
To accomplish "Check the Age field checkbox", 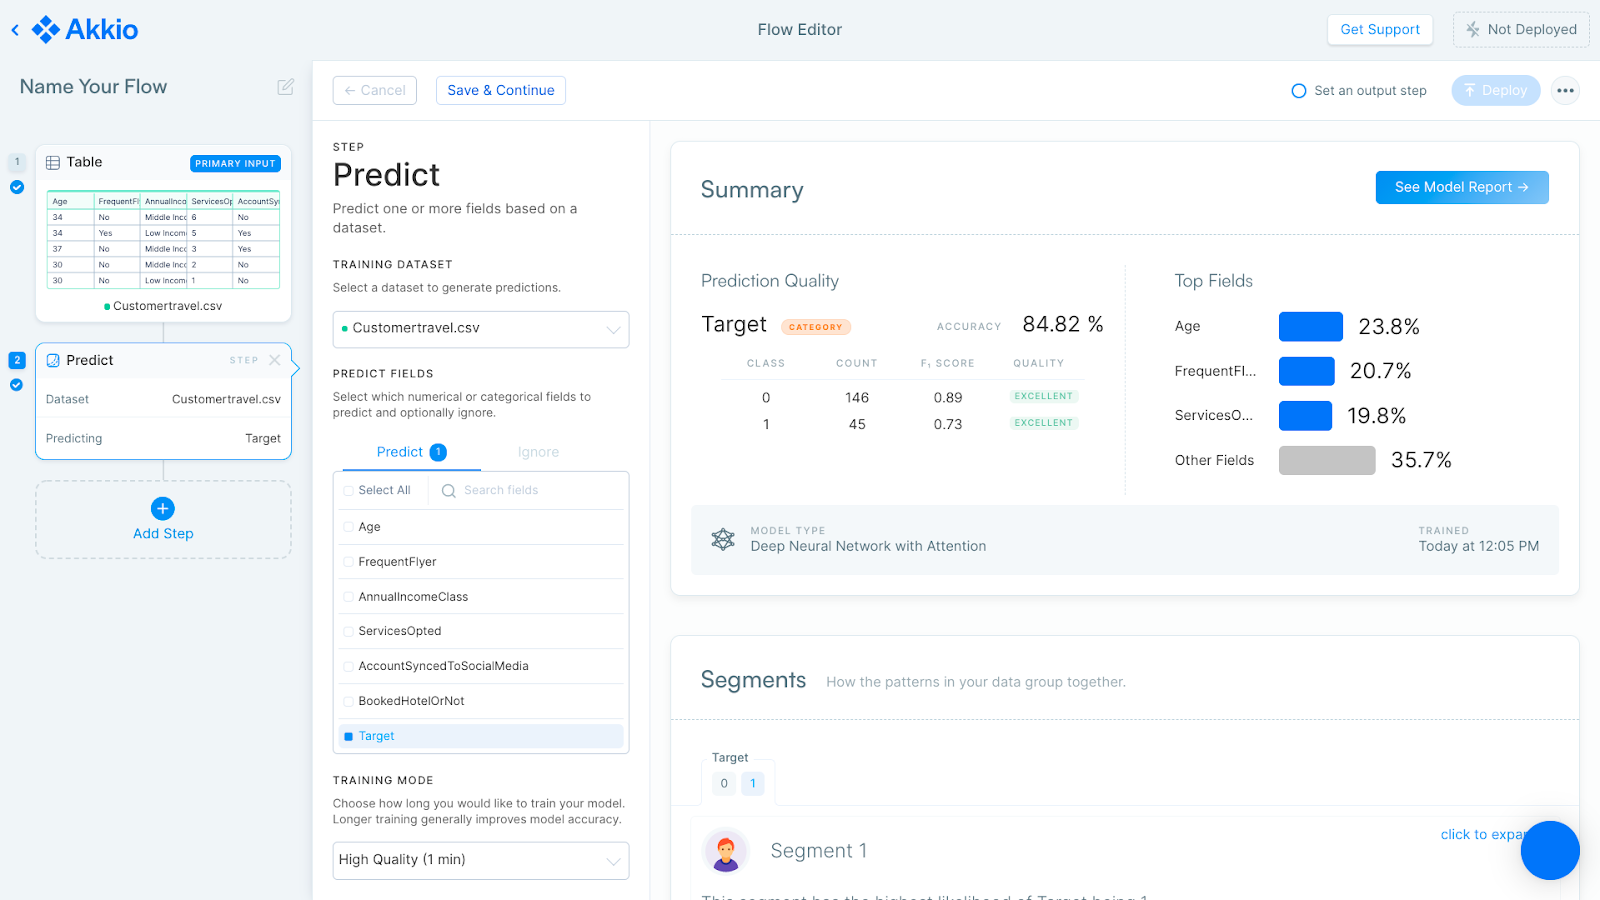I will click(347, 526).
